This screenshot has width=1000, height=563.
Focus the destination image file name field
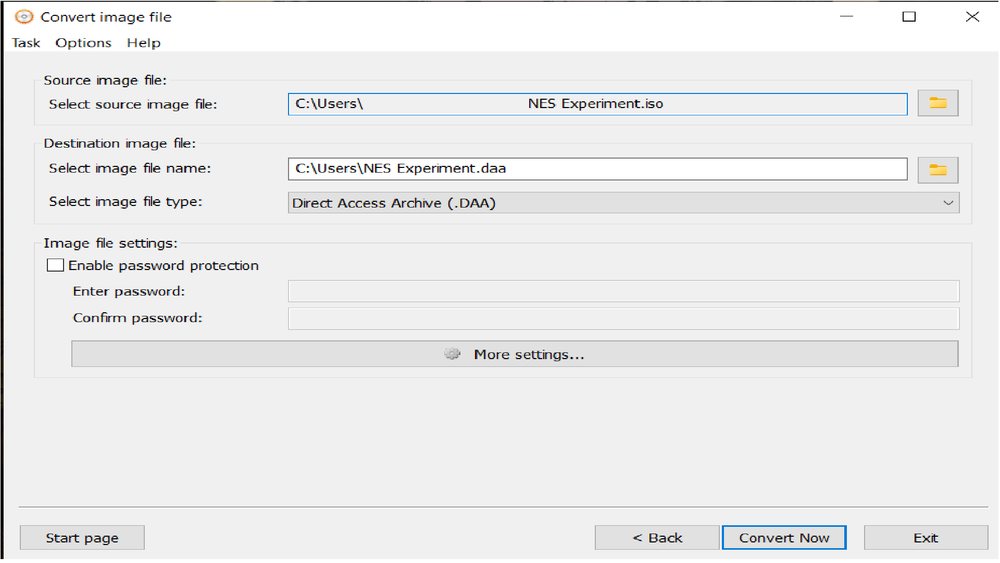pos(598,169)
